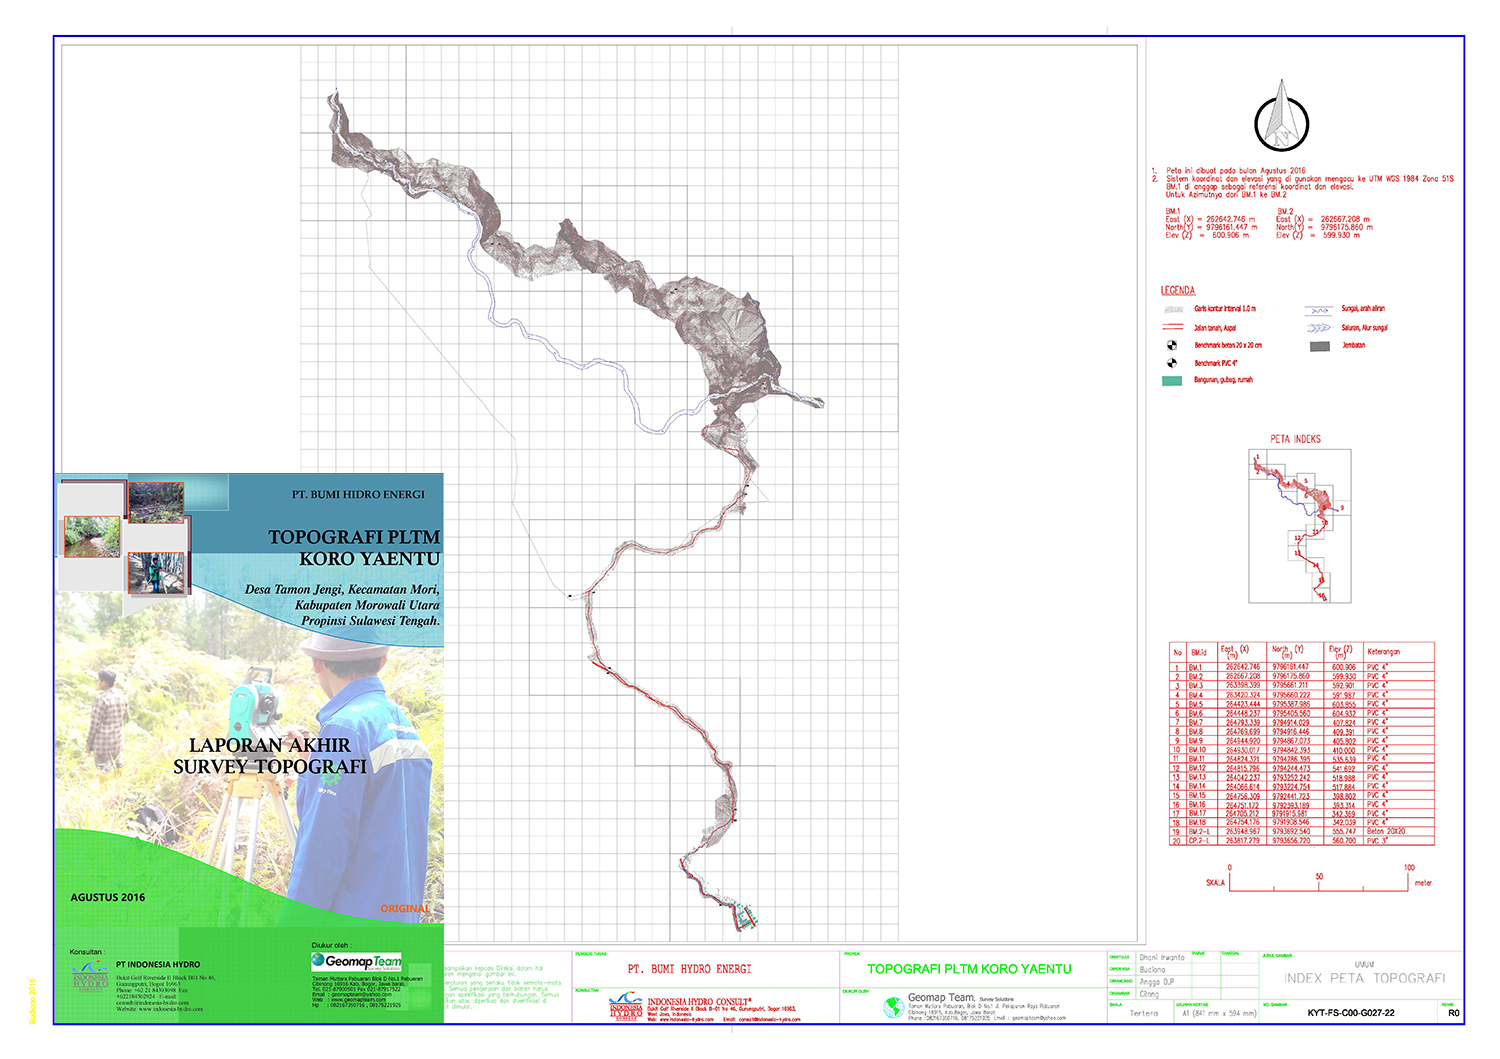Click the Geomap Team globe logo in title block

[x=893, y=1008]
